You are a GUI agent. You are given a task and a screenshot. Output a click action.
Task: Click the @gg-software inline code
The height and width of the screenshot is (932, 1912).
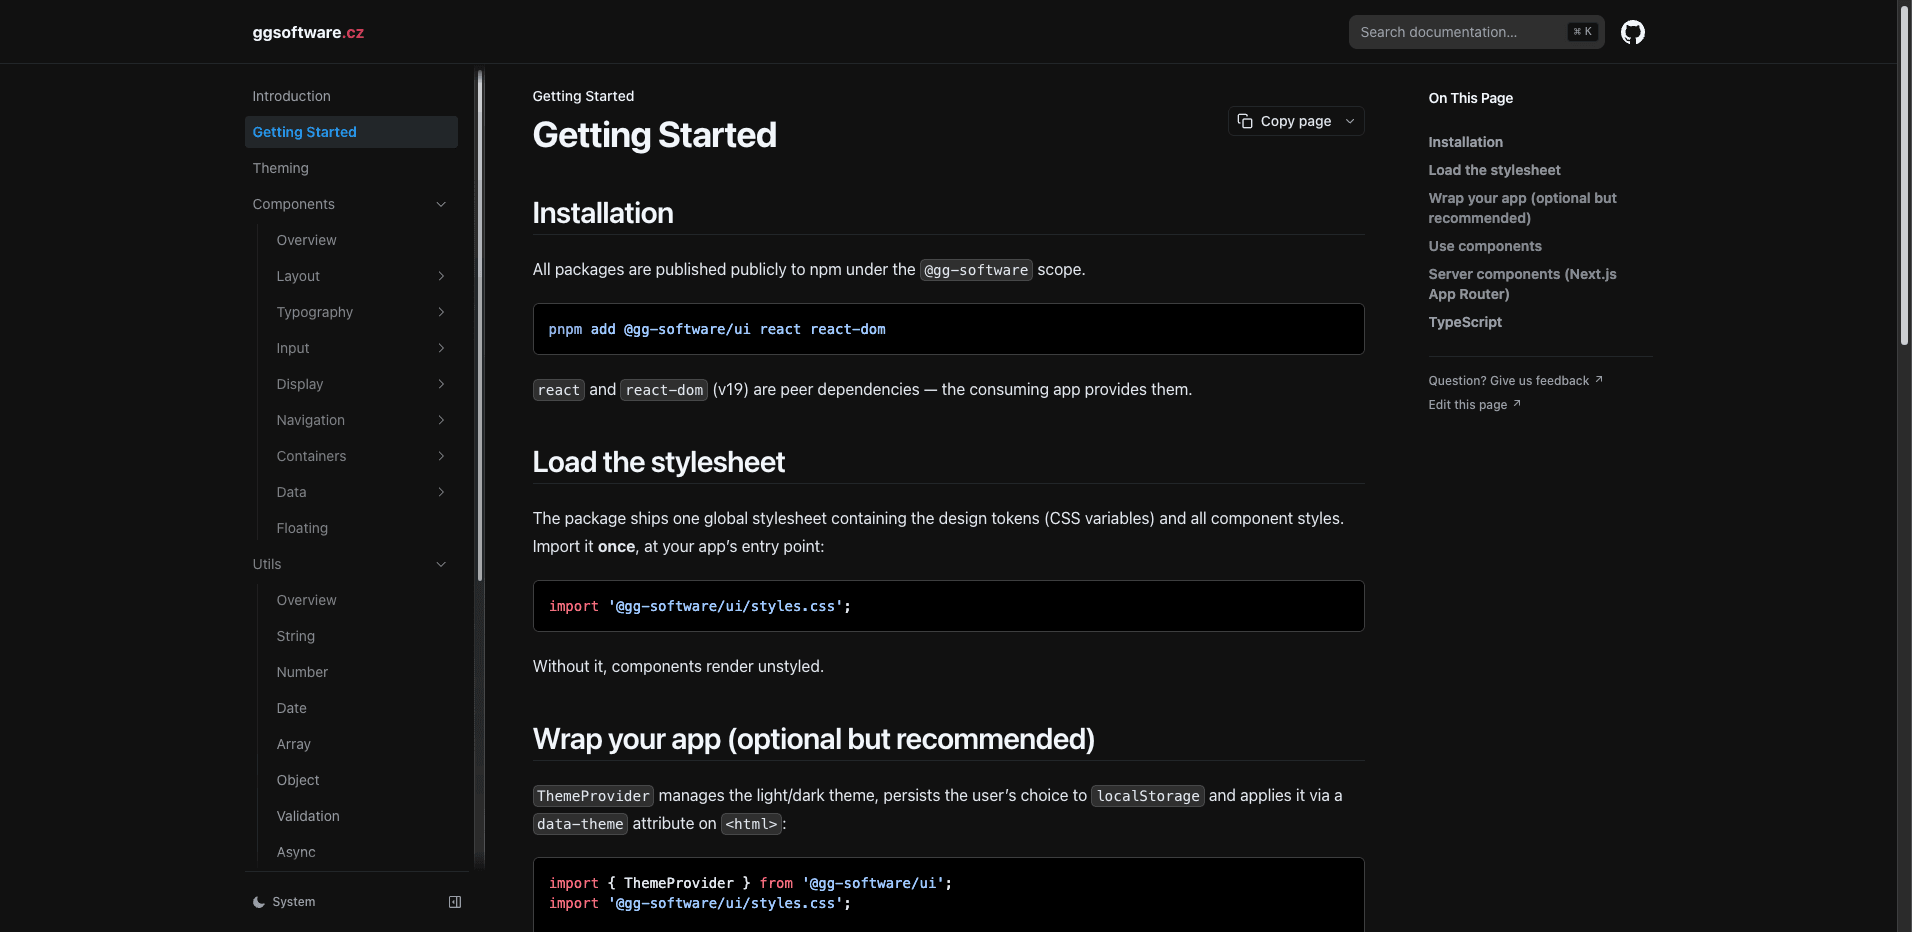(976, 270)
